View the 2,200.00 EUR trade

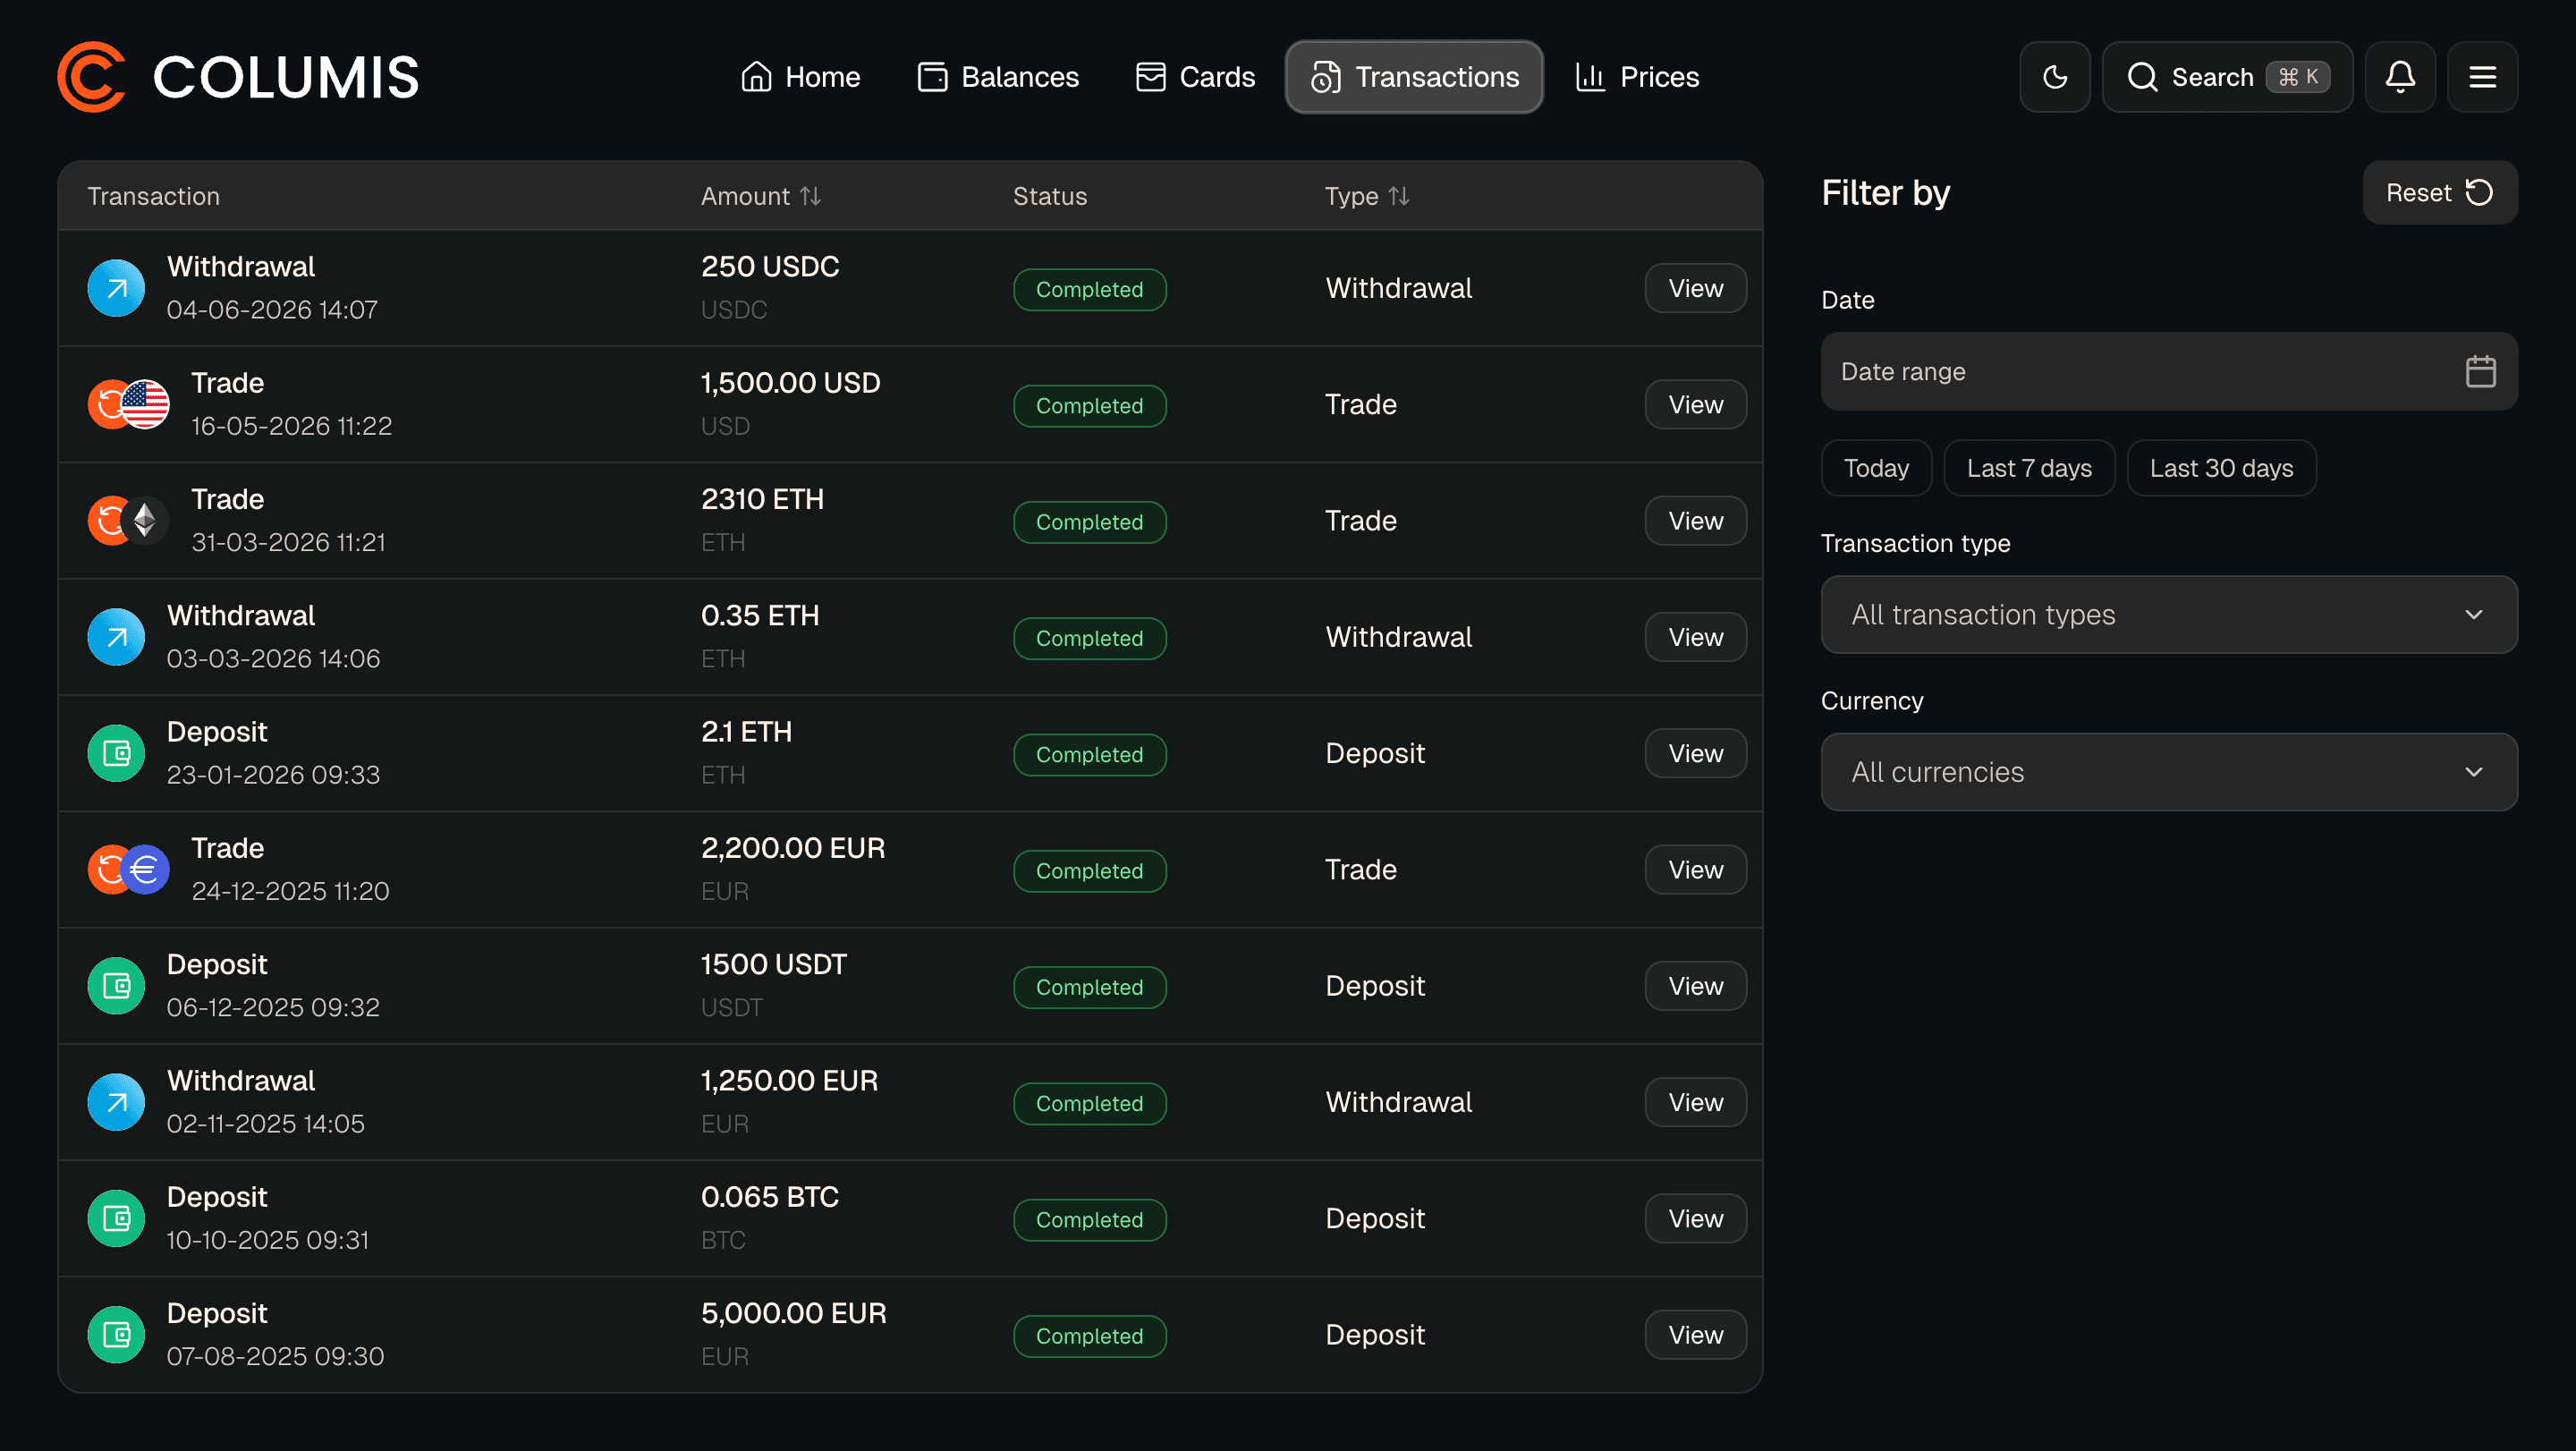coord(1695,869)
